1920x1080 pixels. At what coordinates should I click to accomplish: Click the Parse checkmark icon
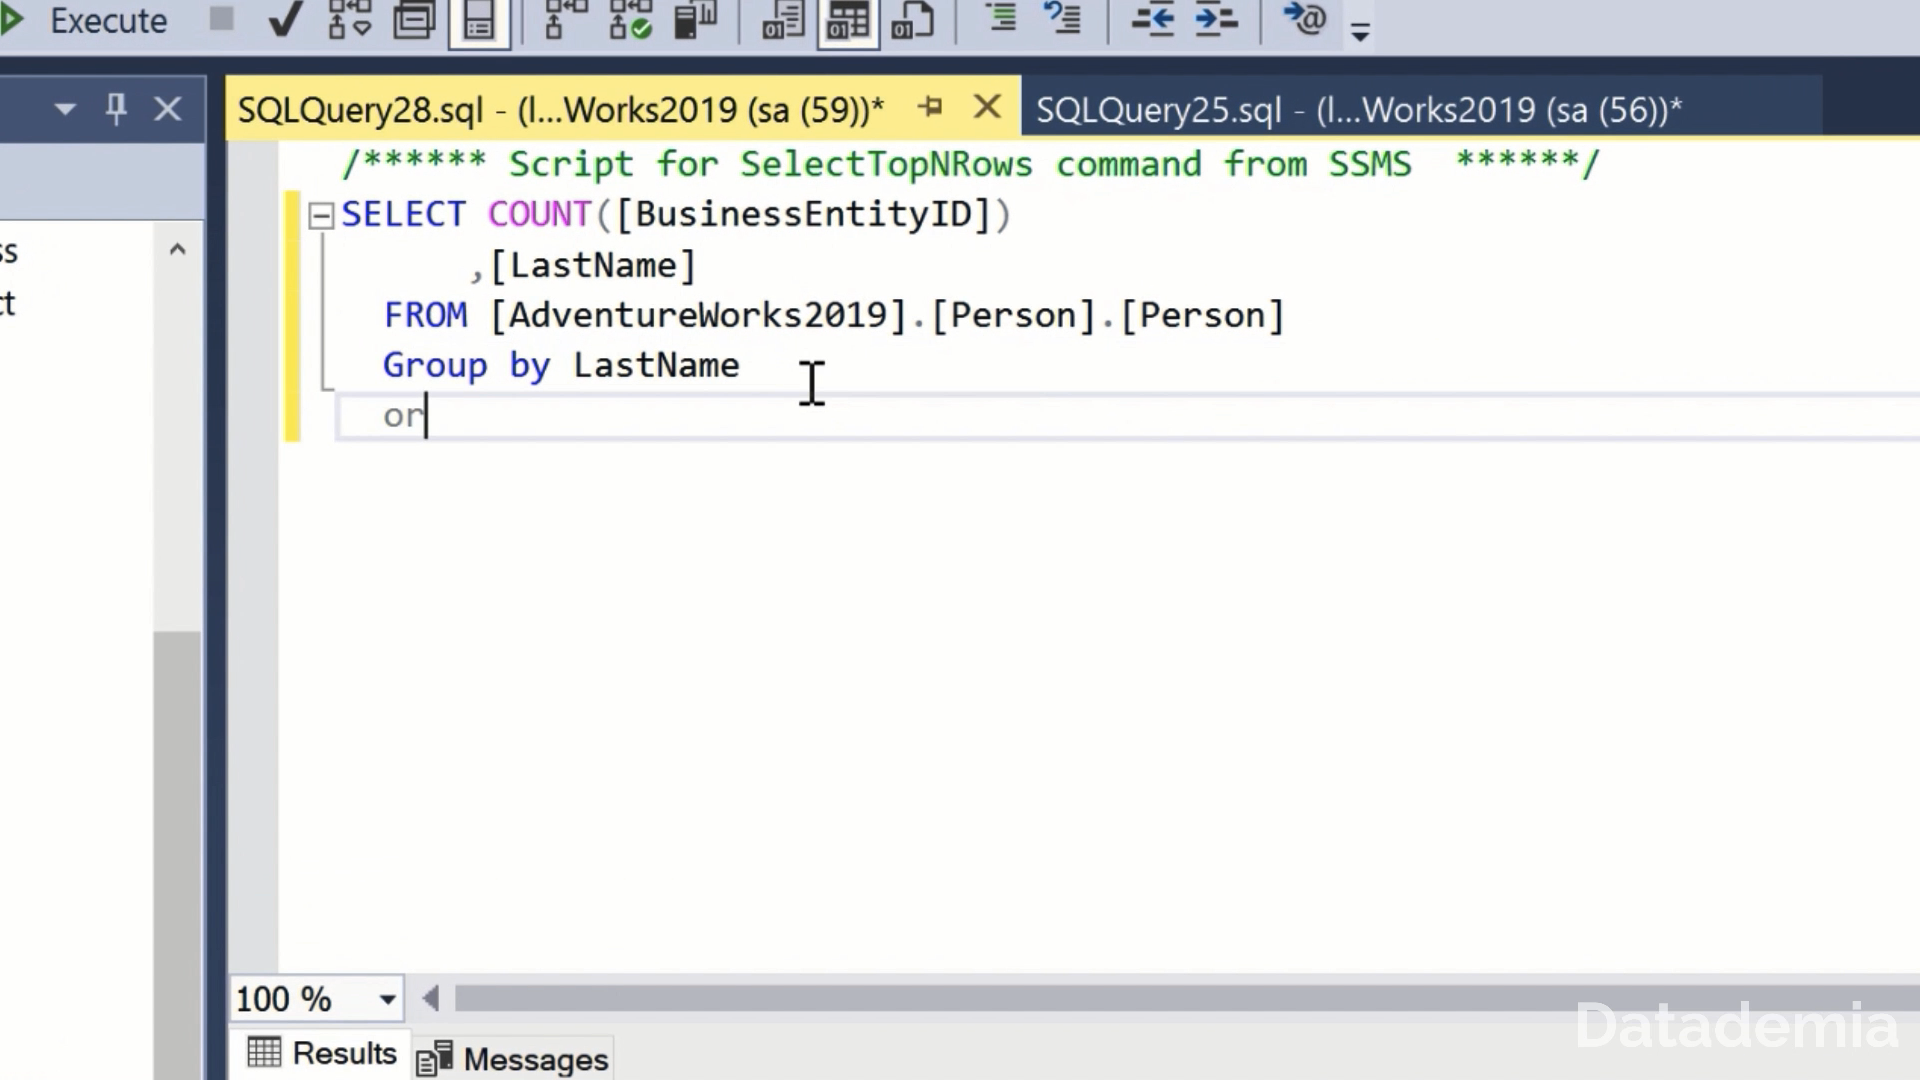(x=285, y=20)
